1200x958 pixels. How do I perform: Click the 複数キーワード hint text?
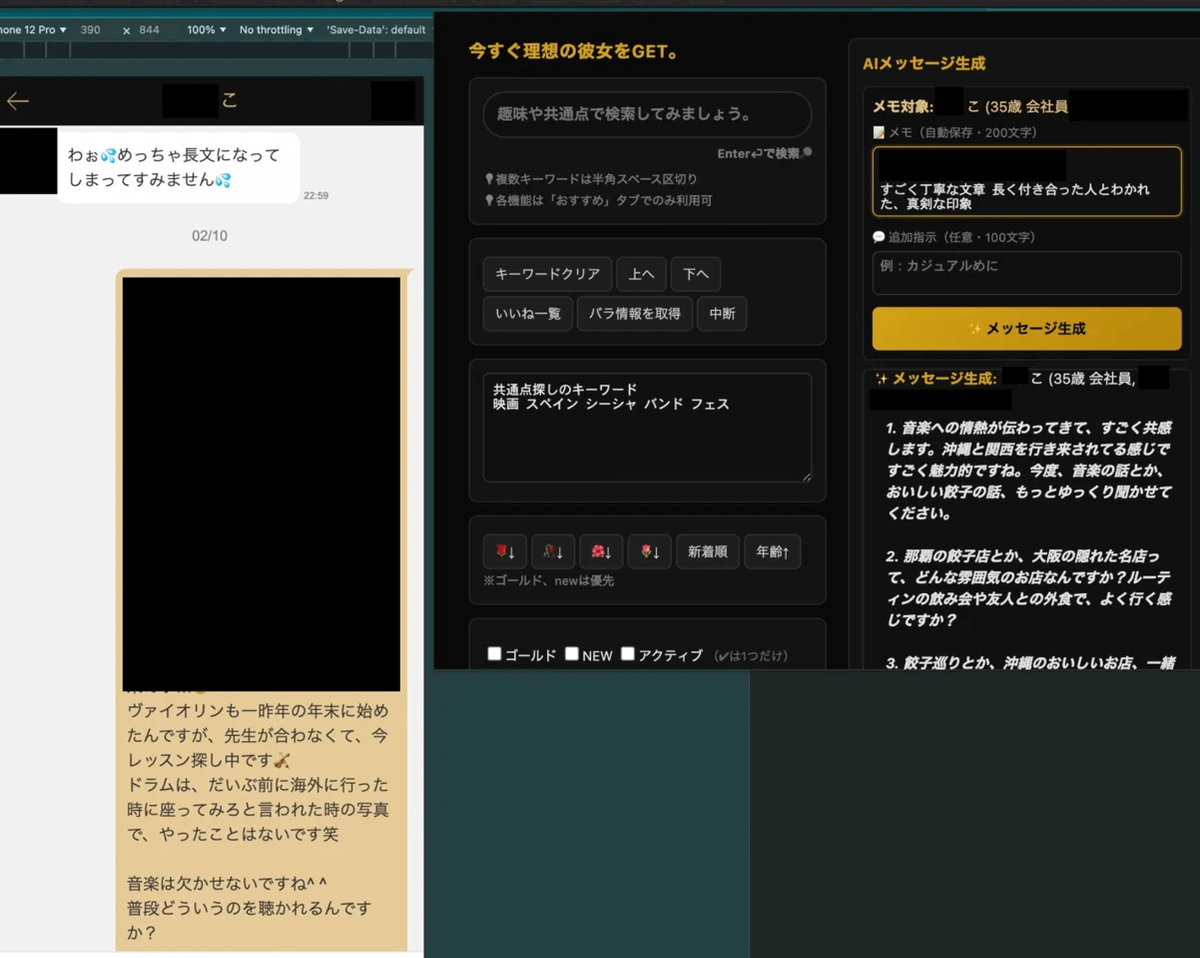(591, 179)
